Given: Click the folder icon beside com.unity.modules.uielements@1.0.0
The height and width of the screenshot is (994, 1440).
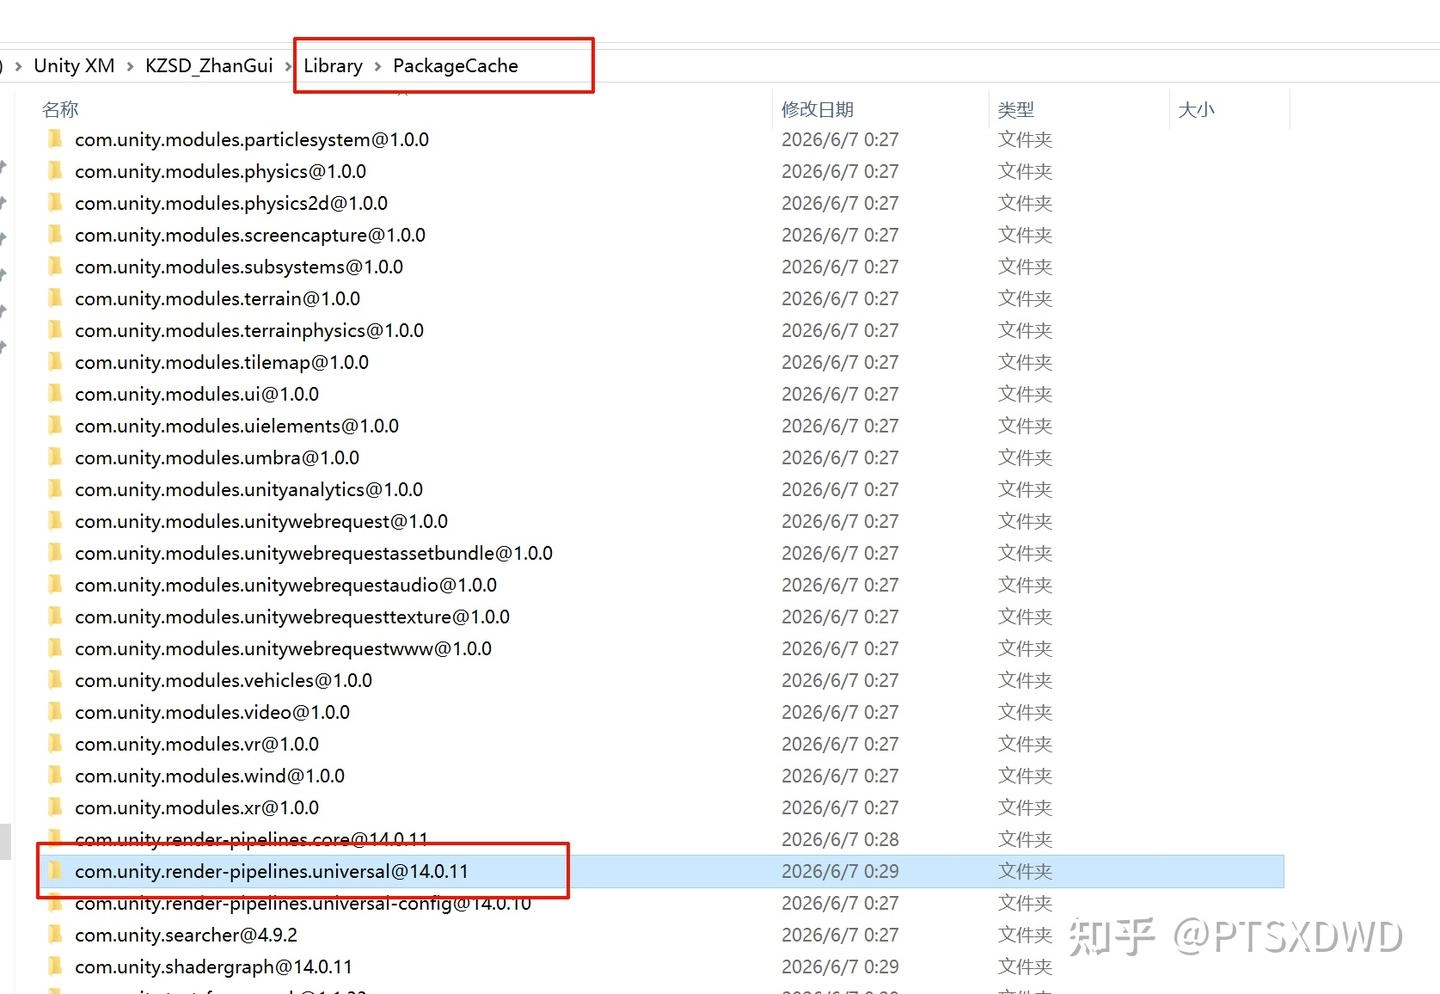Looking at the screenshot, I should (55, 426).
